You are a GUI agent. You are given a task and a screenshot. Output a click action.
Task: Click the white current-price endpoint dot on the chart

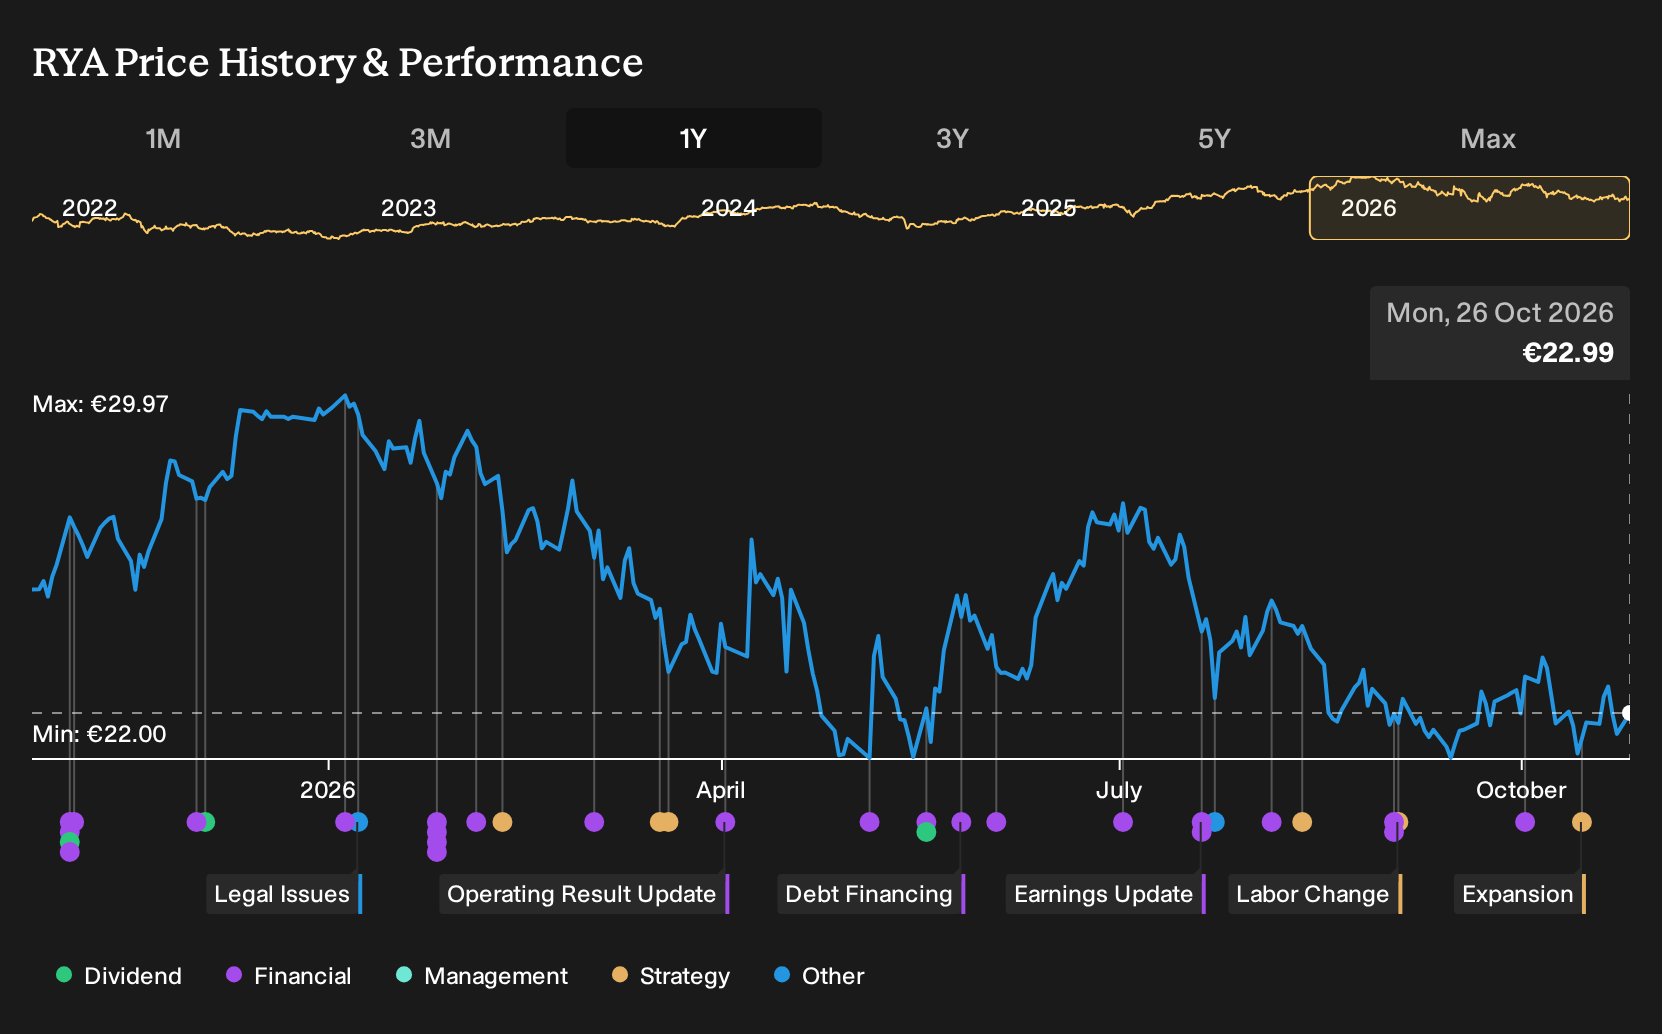1628,713
